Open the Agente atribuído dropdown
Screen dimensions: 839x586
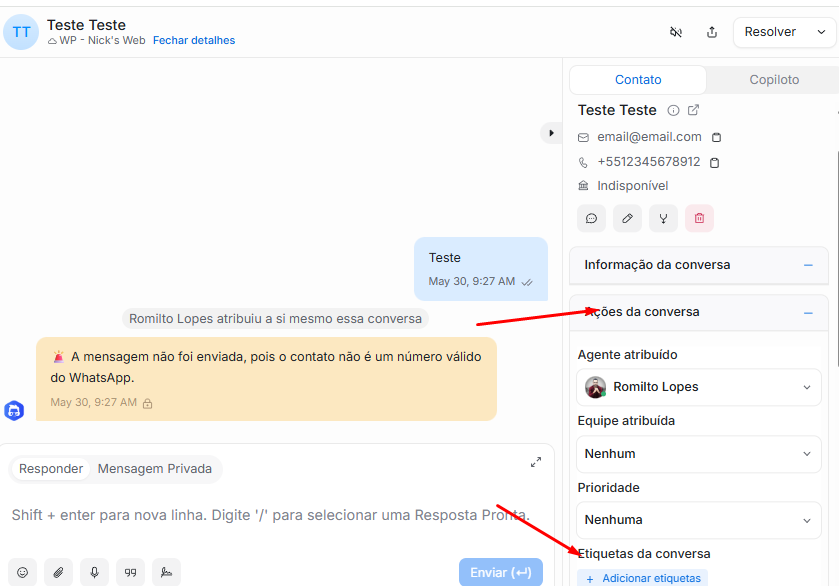pos(699,387)
